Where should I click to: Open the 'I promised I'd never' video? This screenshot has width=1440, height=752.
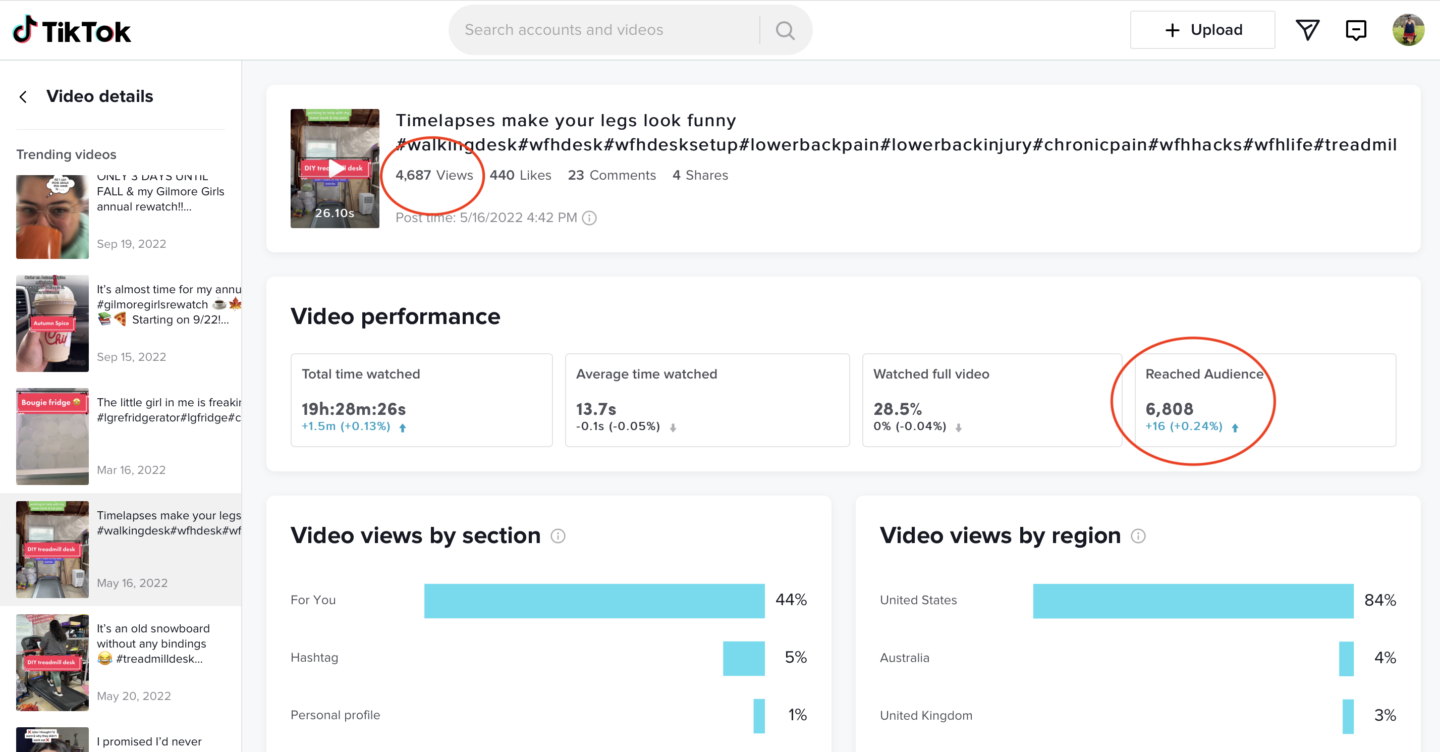(x=120, y=740)
